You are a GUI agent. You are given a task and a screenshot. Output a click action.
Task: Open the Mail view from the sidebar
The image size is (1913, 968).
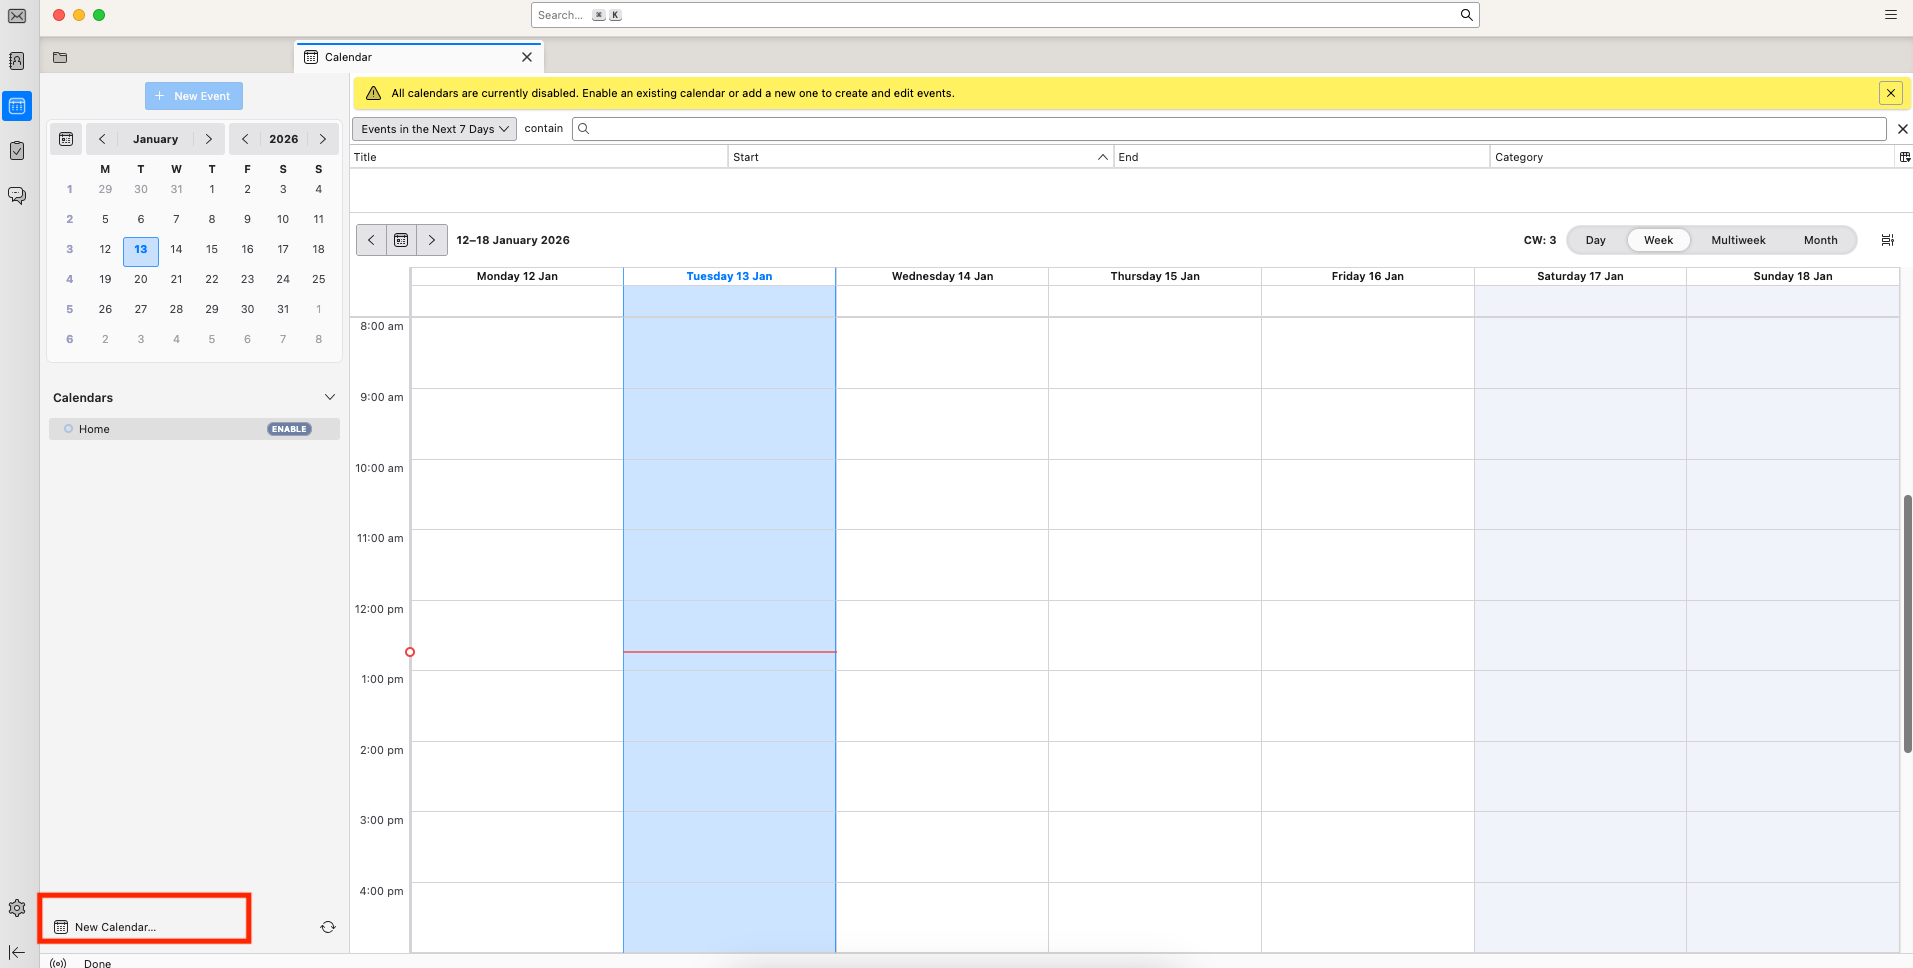(x=17, y=15)
